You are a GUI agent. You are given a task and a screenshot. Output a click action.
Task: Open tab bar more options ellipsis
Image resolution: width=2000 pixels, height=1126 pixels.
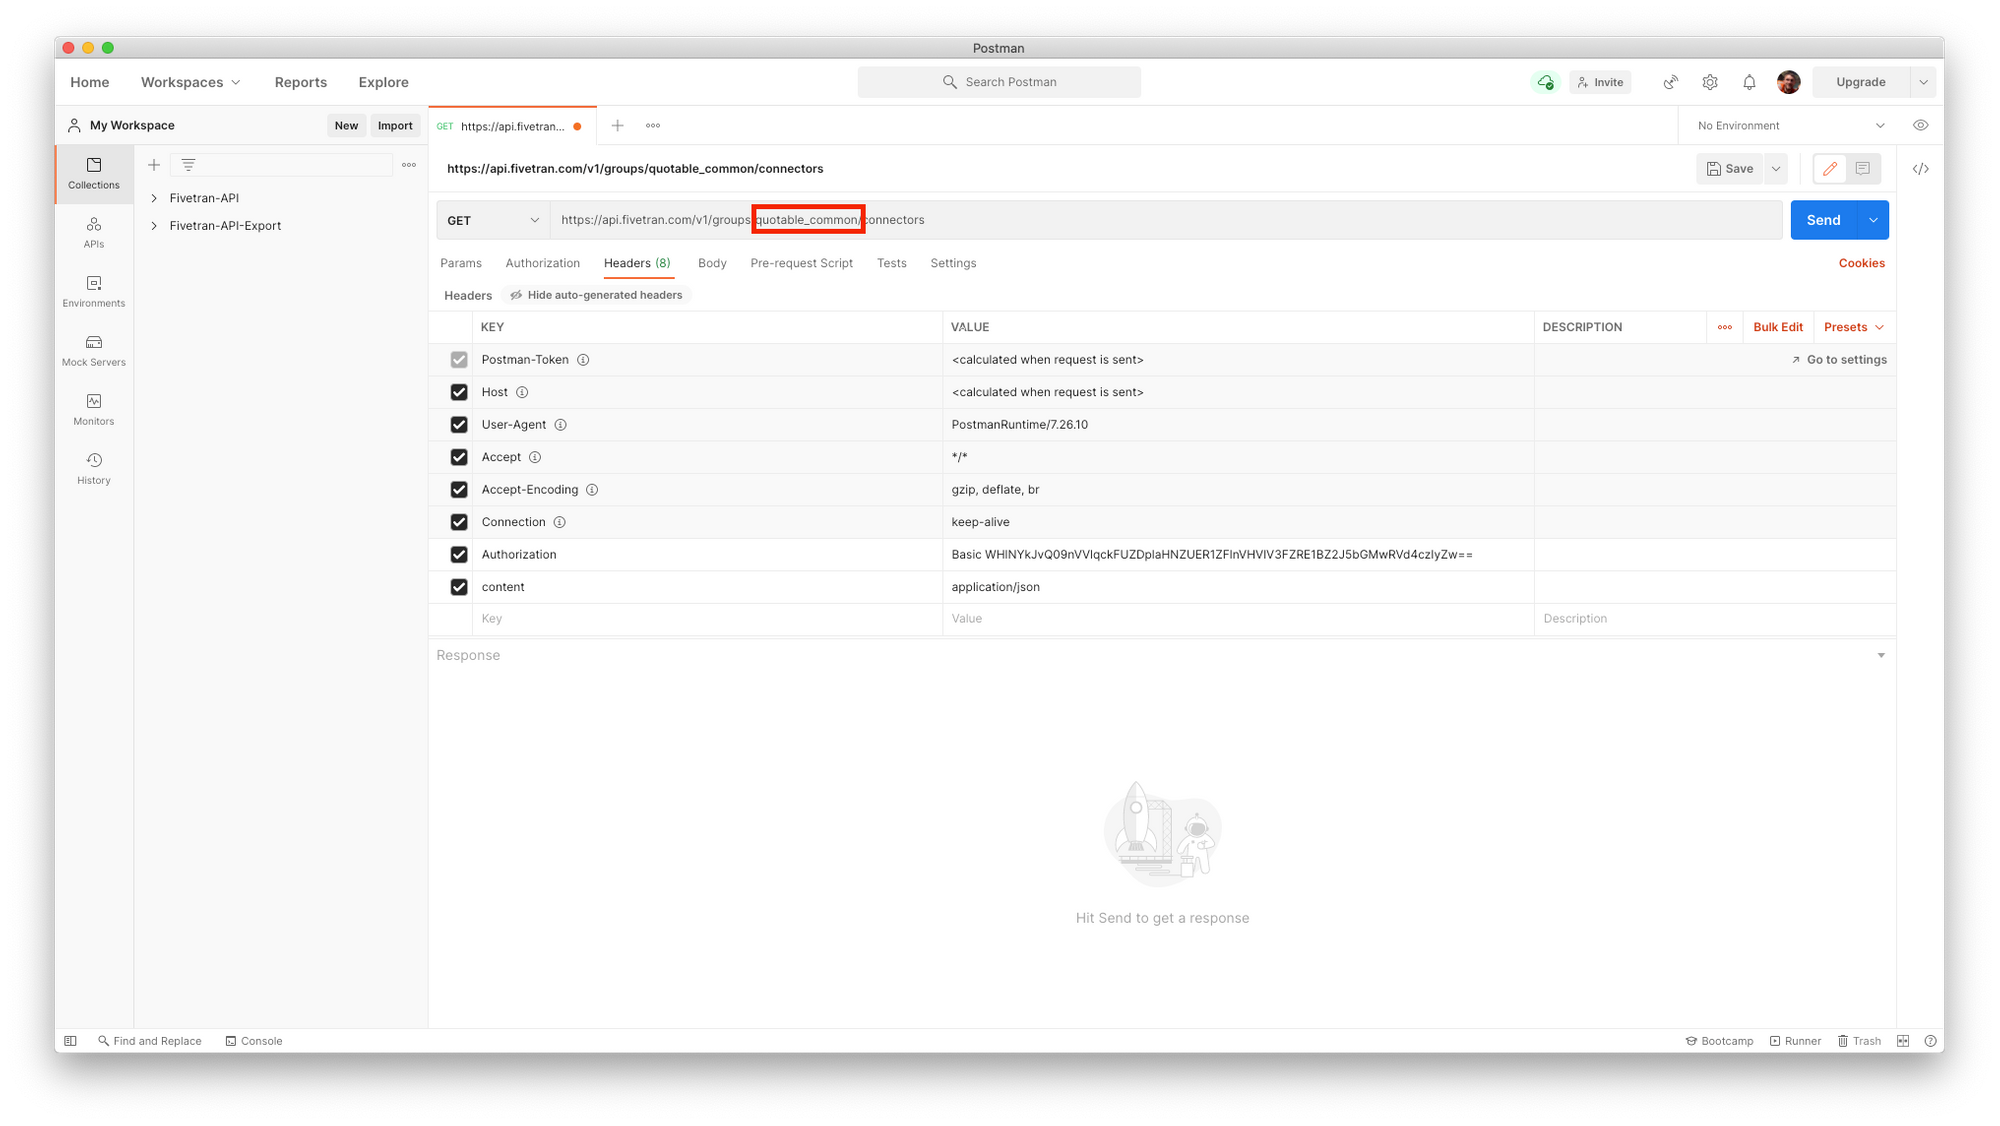click(x=653, y=126)
